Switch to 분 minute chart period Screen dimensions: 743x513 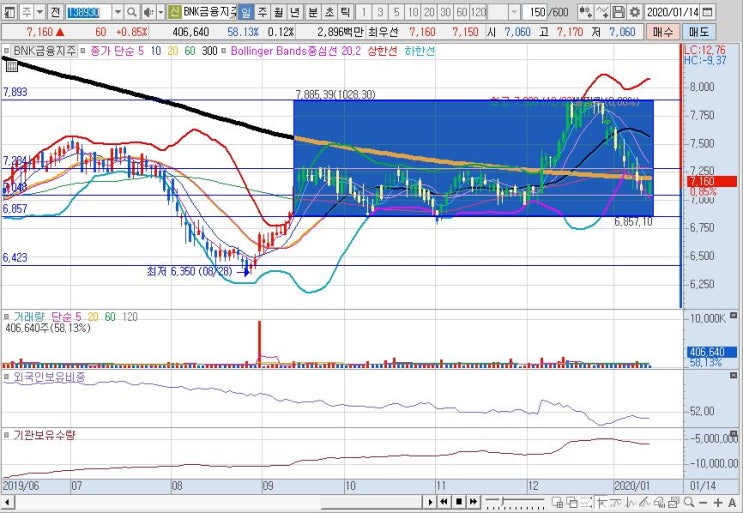pyautogui.click(x=313, y=12)
